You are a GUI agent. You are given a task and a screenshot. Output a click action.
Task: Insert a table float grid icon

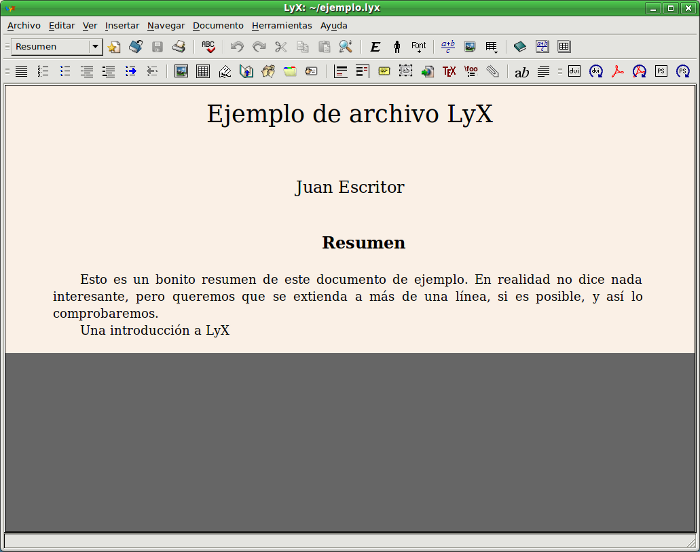pos(203,71)
